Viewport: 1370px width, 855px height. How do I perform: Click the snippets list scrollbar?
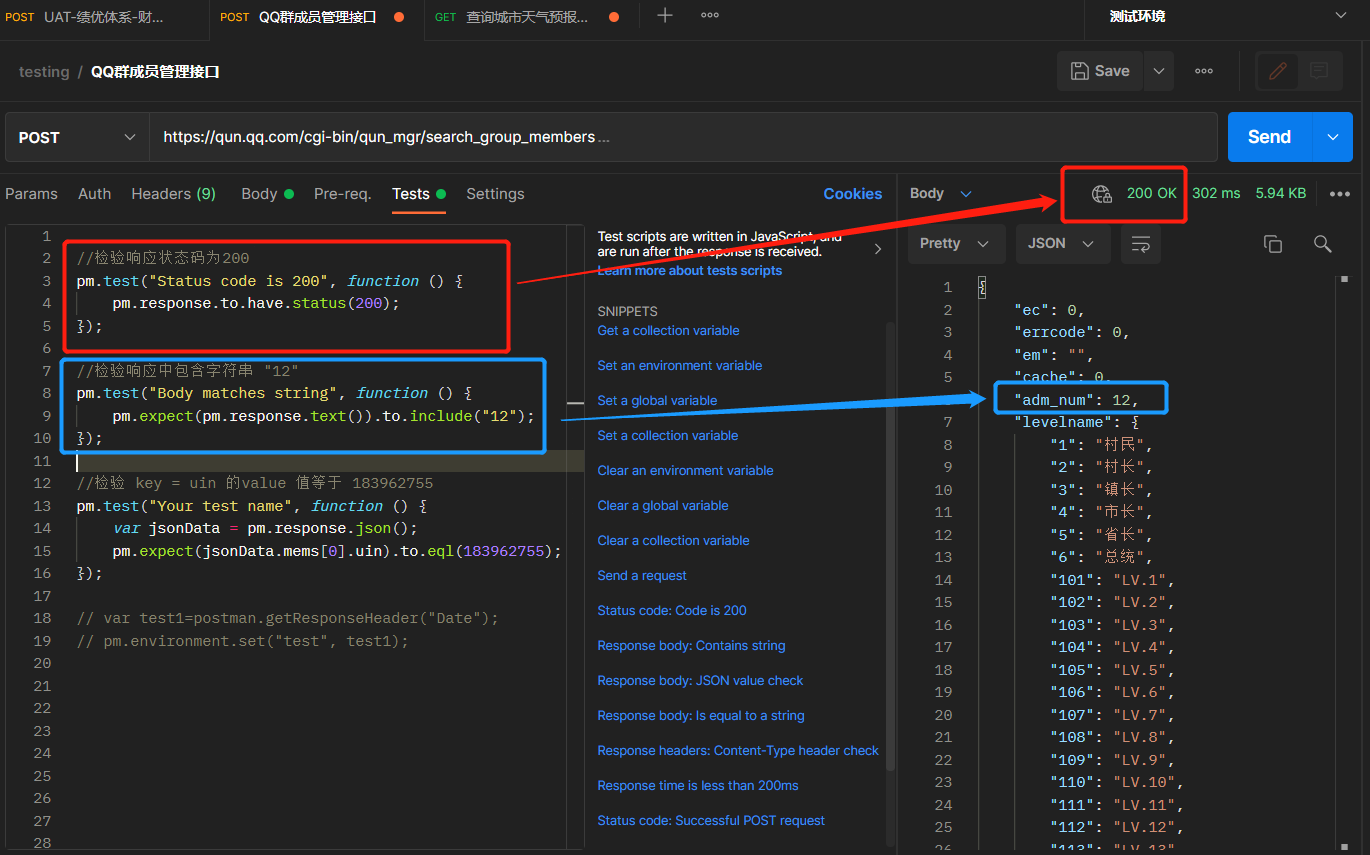pyautogui.click(x=889, y=545)
